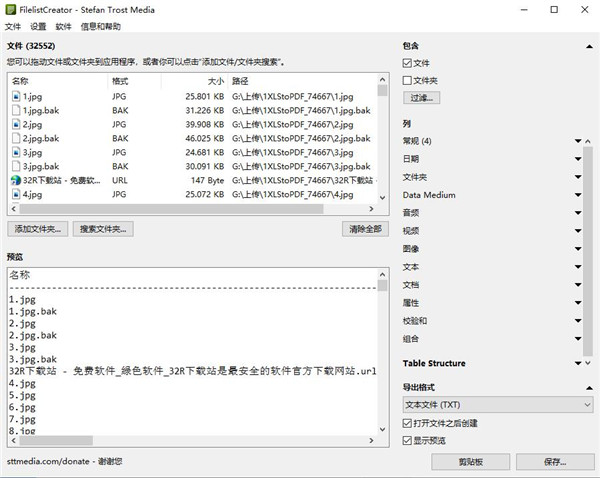This screenshot has height=478, width=600.
Task: Click the 5.jpg line in preview
Action: click(x=22, y=395)
